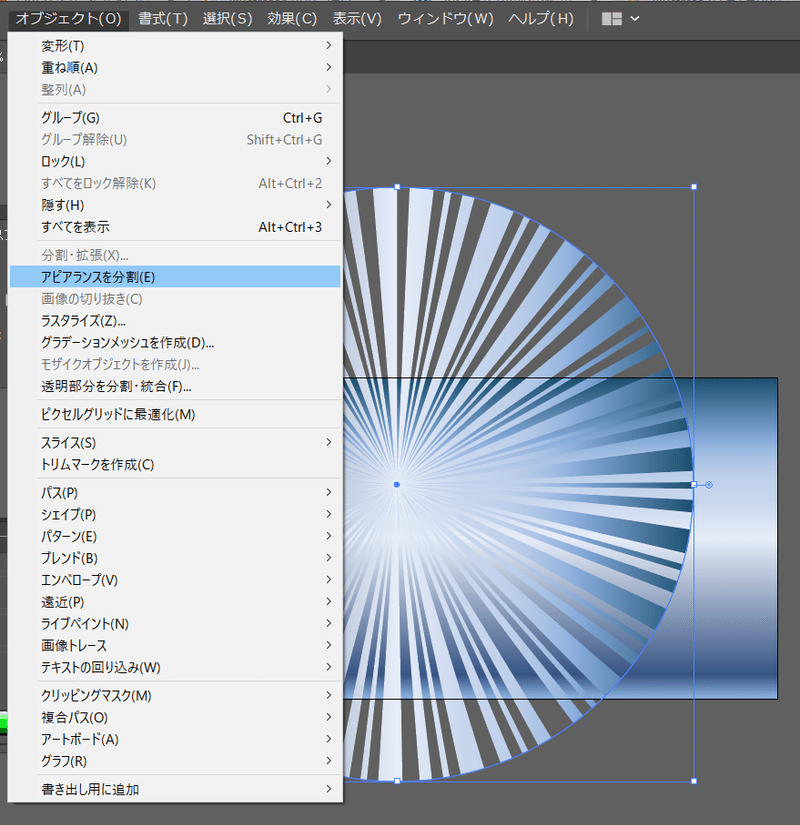Click the bottom-right bounding box handle
Viewport: 800px width, 825px height.
point(694,781)
